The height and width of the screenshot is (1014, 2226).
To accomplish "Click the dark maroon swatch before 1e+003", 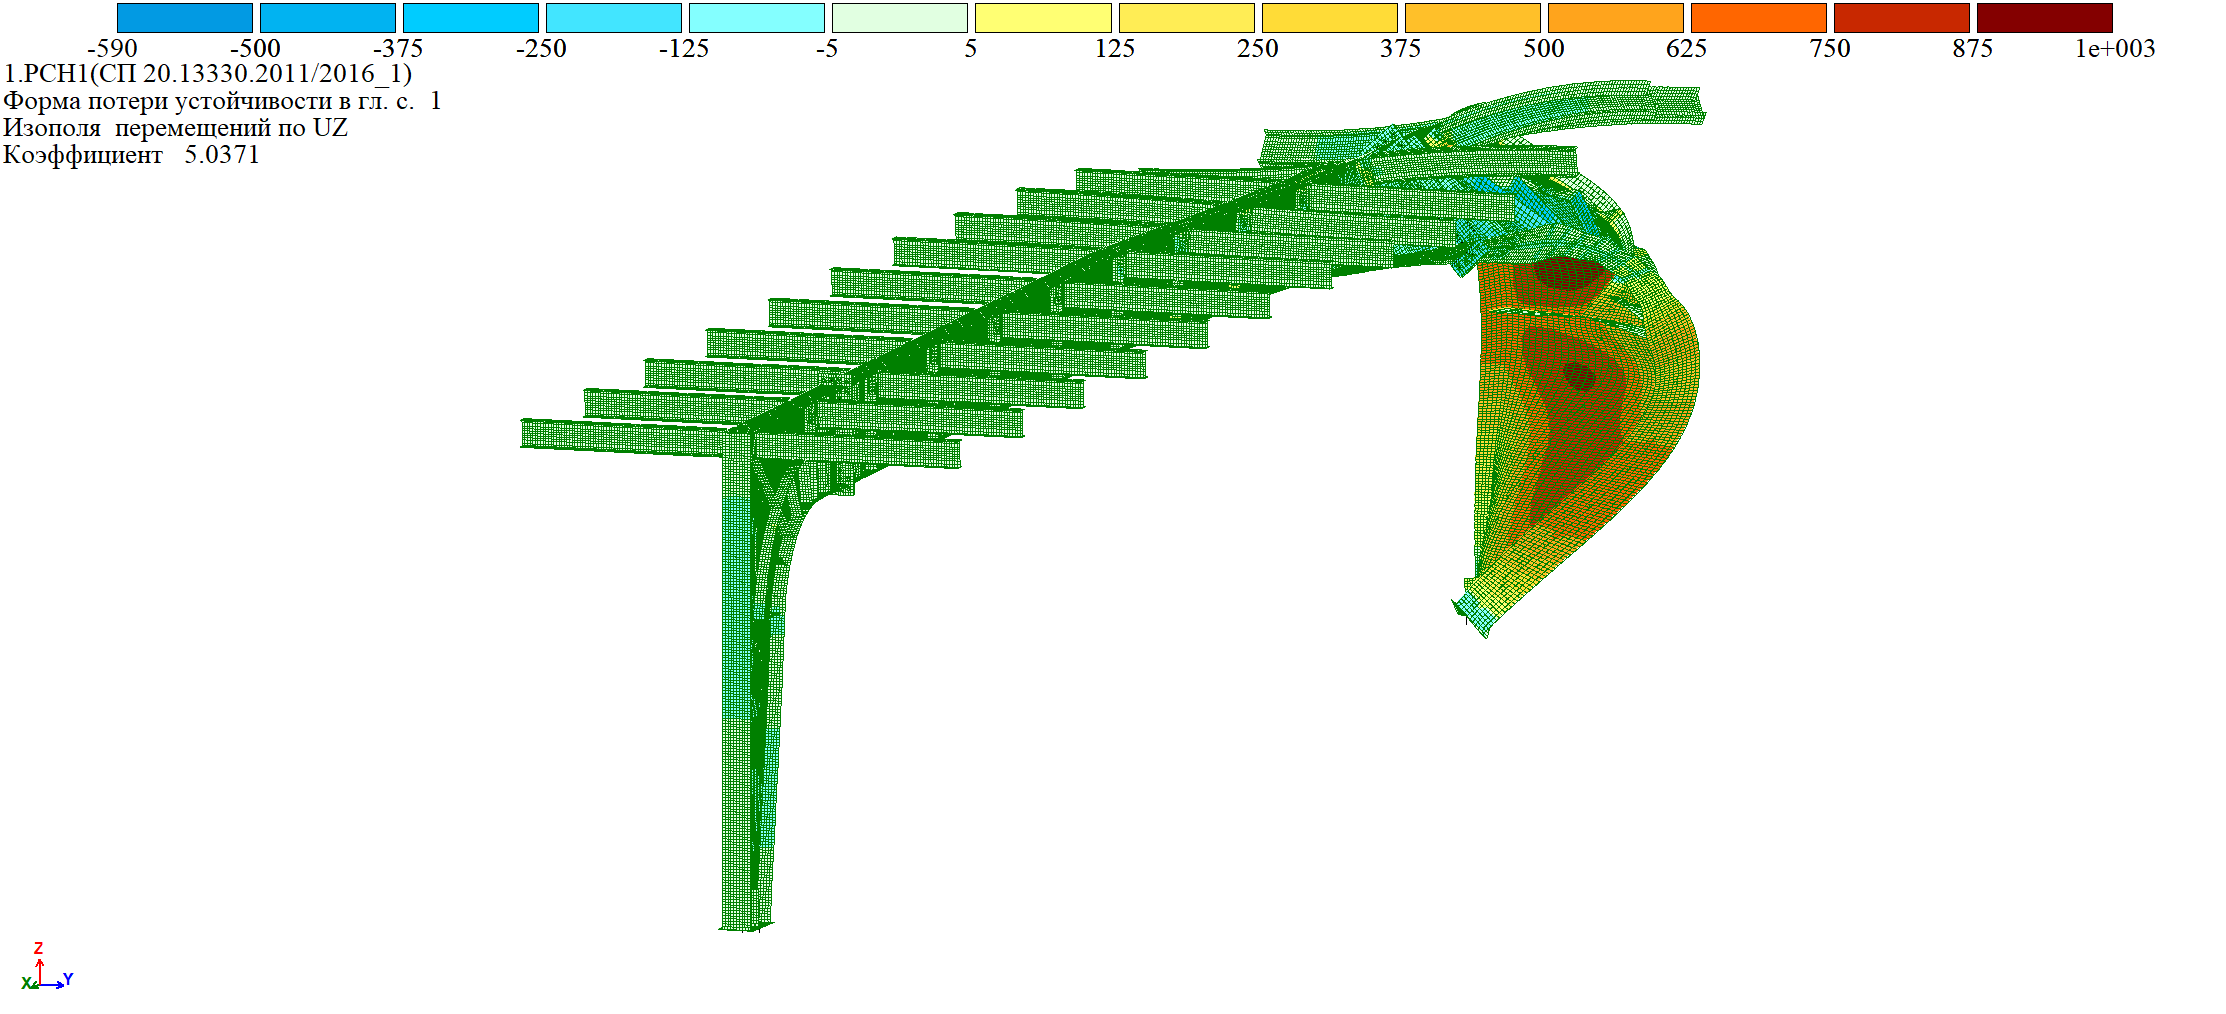I will [2045, 18].
